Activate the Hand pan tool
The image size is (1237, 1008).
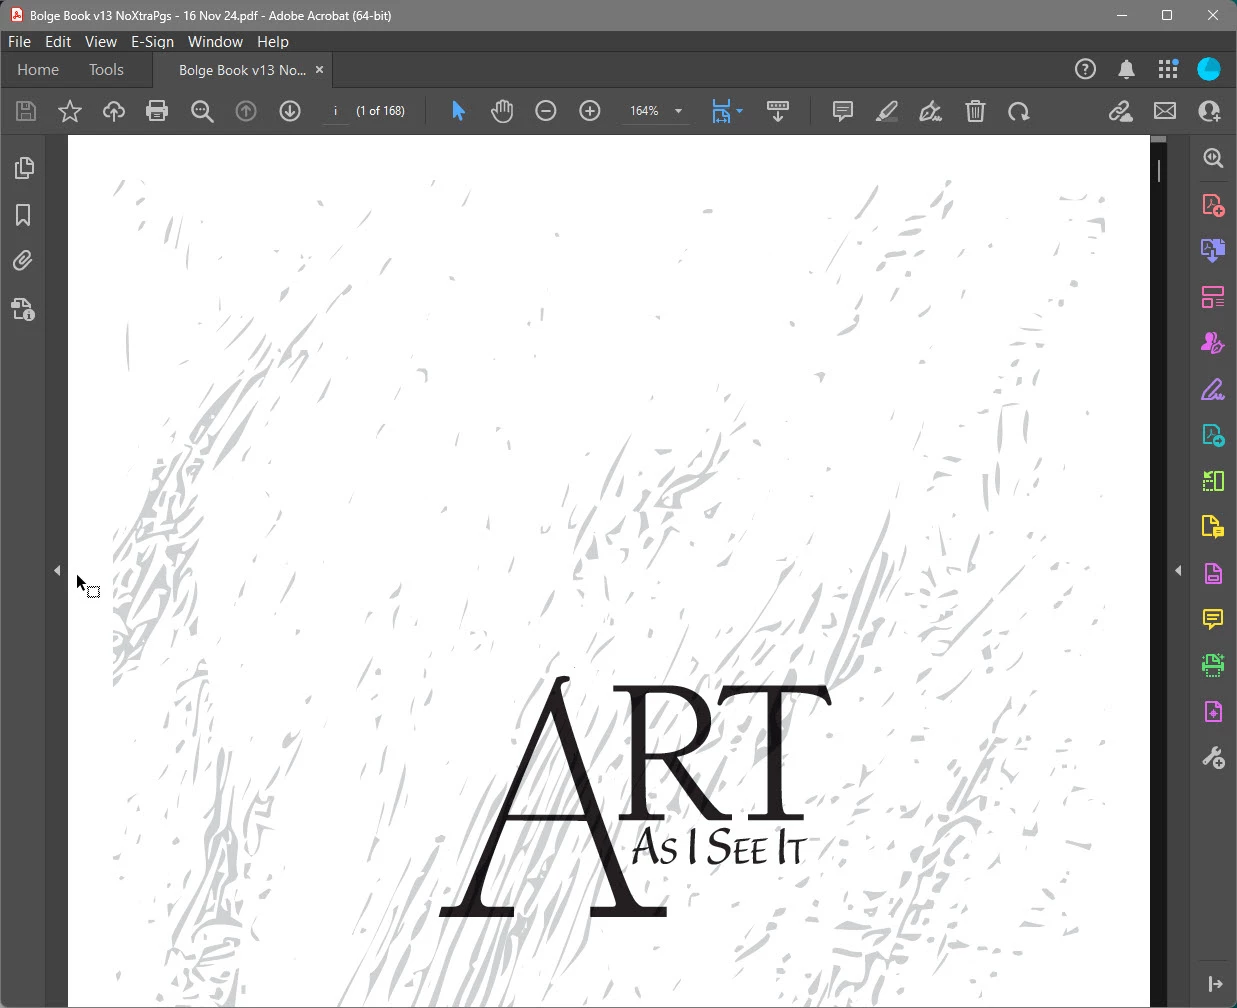[x=502, y=111]
